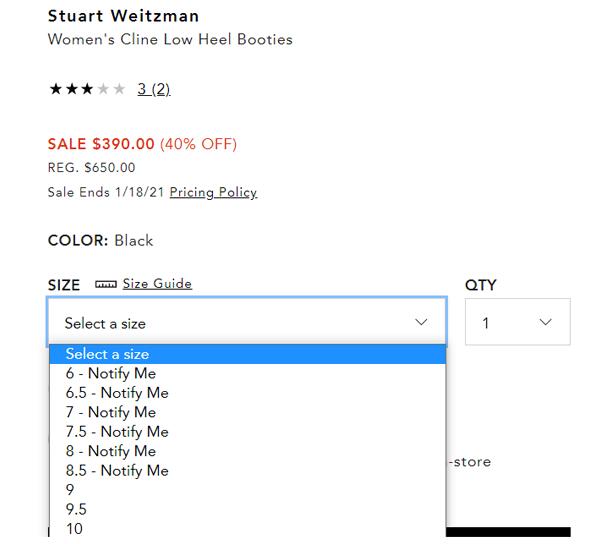Select size 7.5 - Notify Me
Viewport: 595px width, 544px height.
(x=247, y=432)
